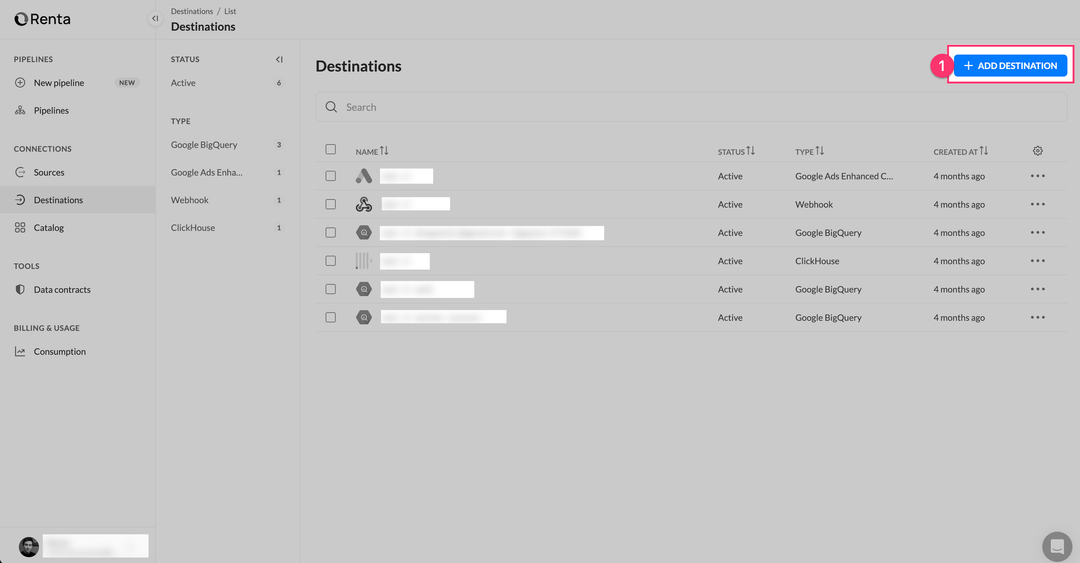Open the chat support bubble icon
Screen dimensions: 1080x563
tap(1056, 546)
